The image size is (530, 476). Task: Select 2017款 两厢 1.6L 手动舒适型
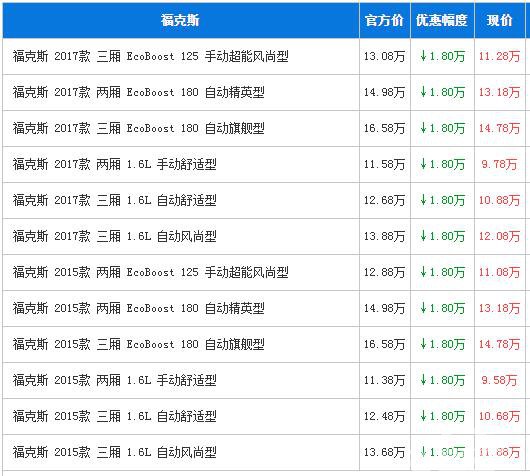115,164
